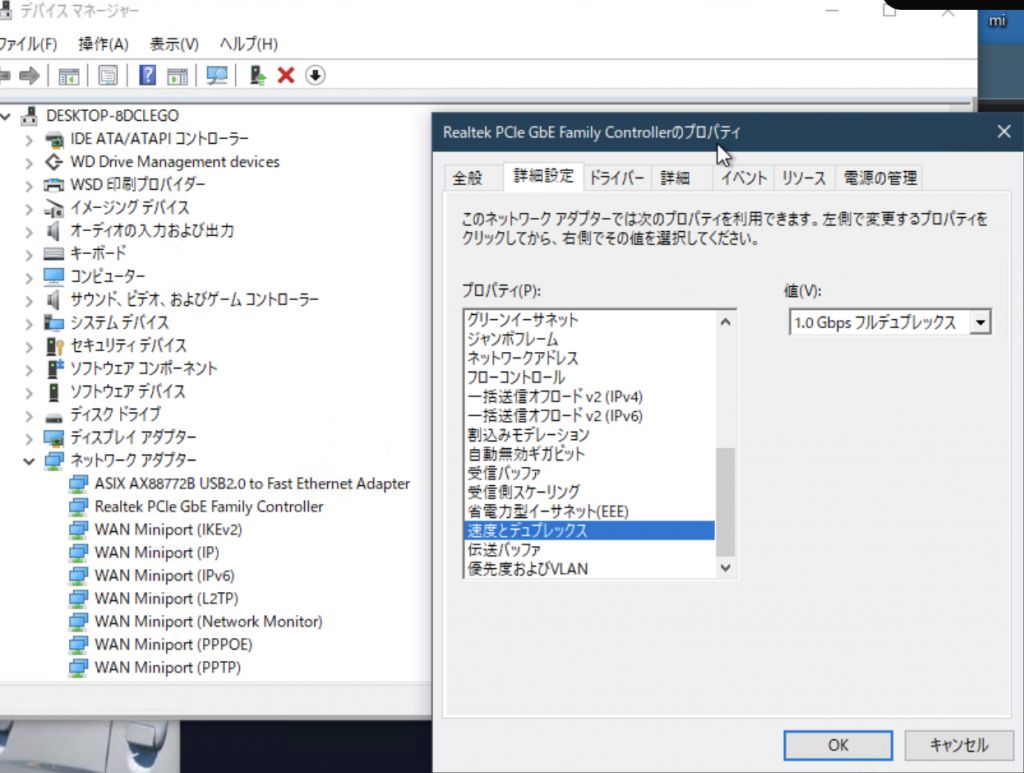1024x773 pixels.
Task: Select the DESKTOP-8DCLEGO computer icon
Action: tap(29, 116)
